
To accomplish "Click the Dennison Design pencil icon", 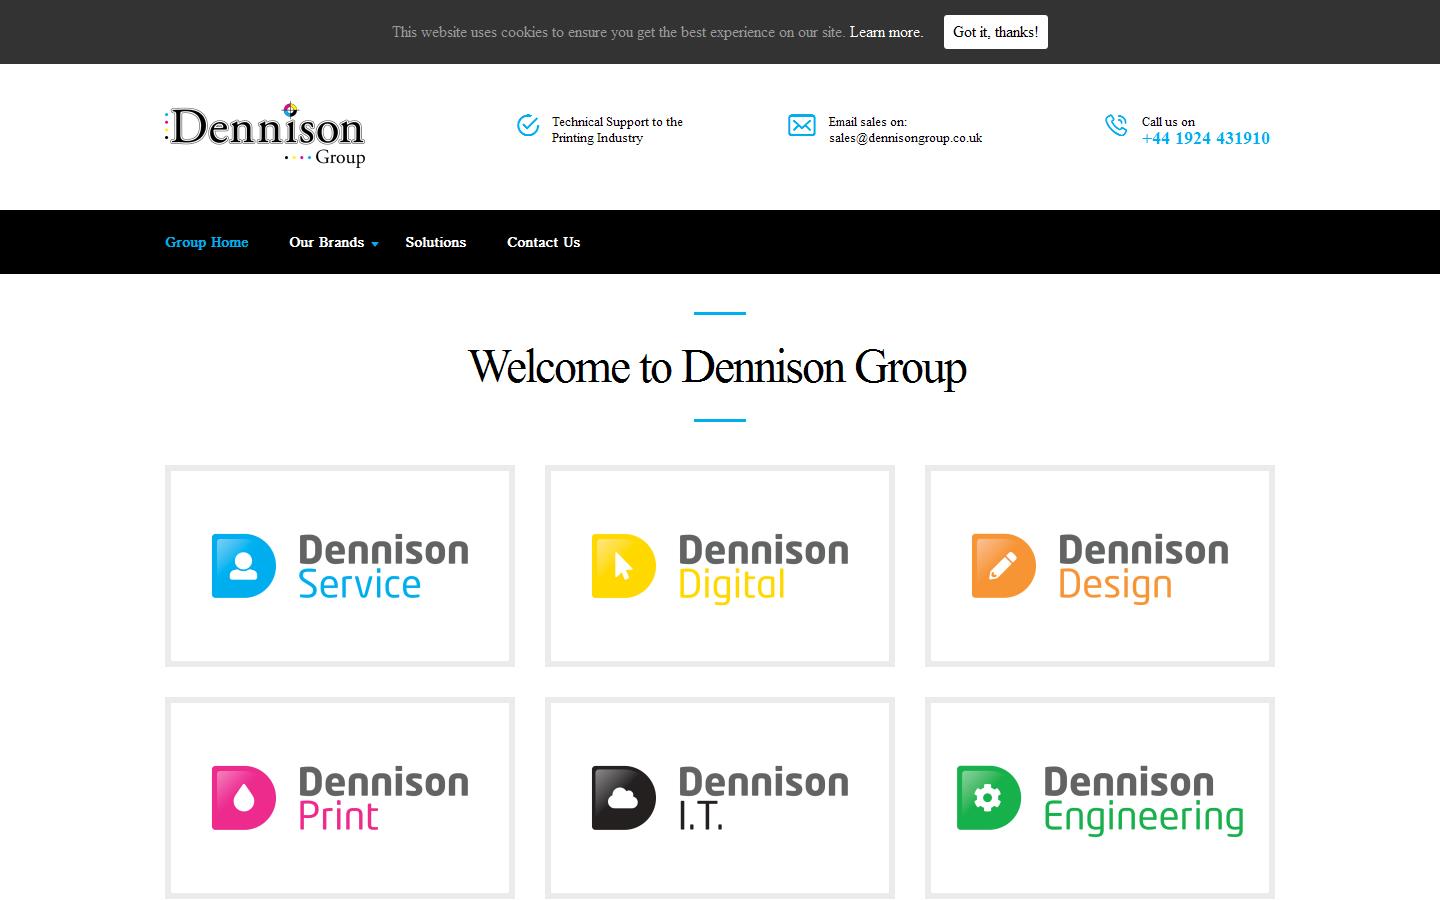I will coord(1001,565).
